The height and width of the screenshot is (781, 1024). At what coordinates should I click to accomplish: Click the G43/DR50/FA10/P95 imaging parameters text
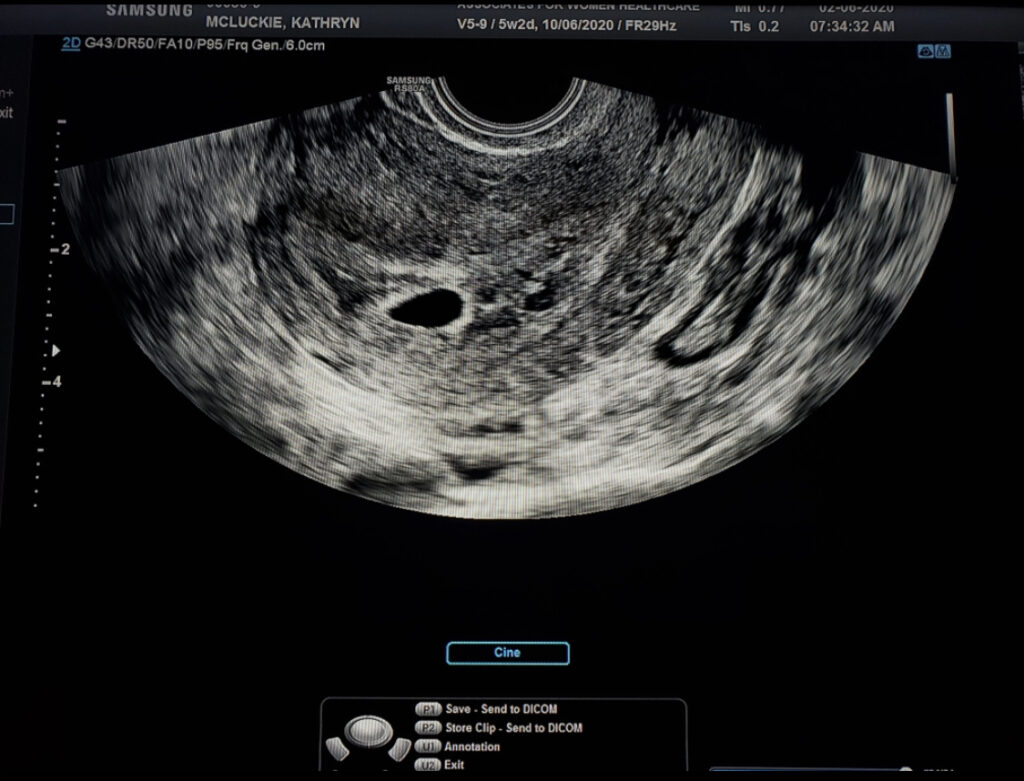coord(204,45)
